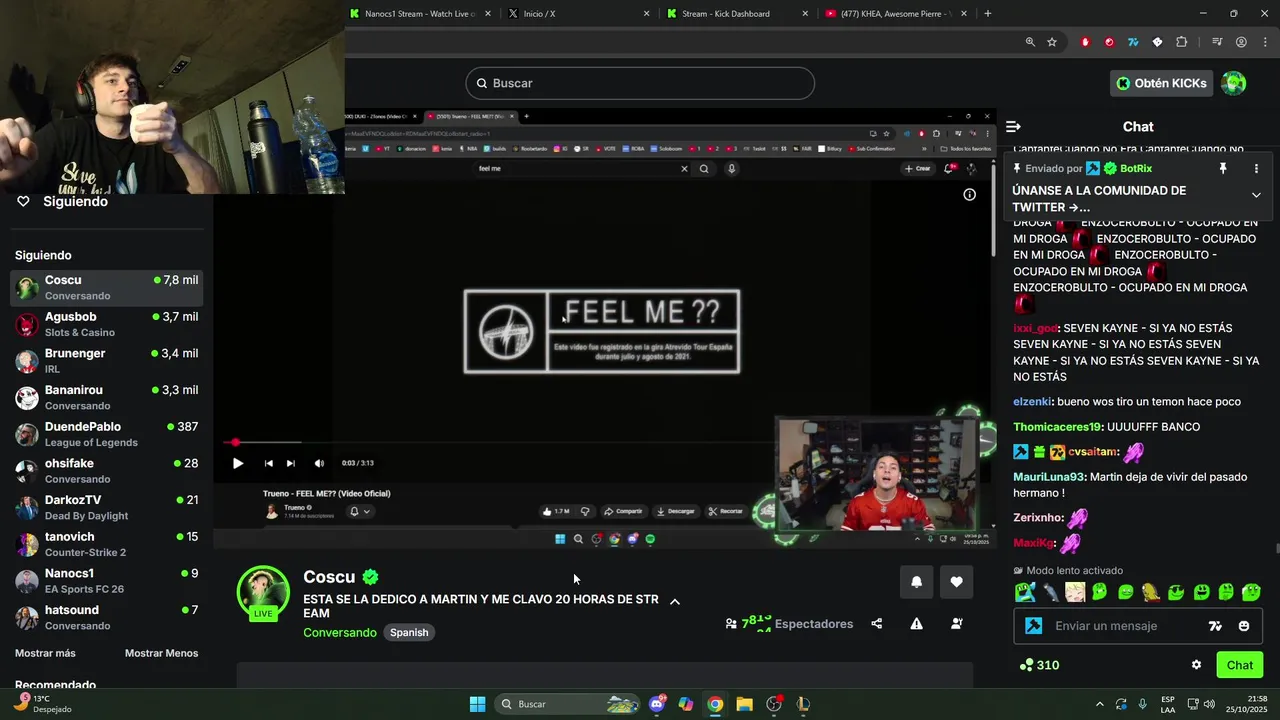Open the emoji picker in chat input
The height and width of the screenshot is (720, 1280).
click(x=1244, y=626)
